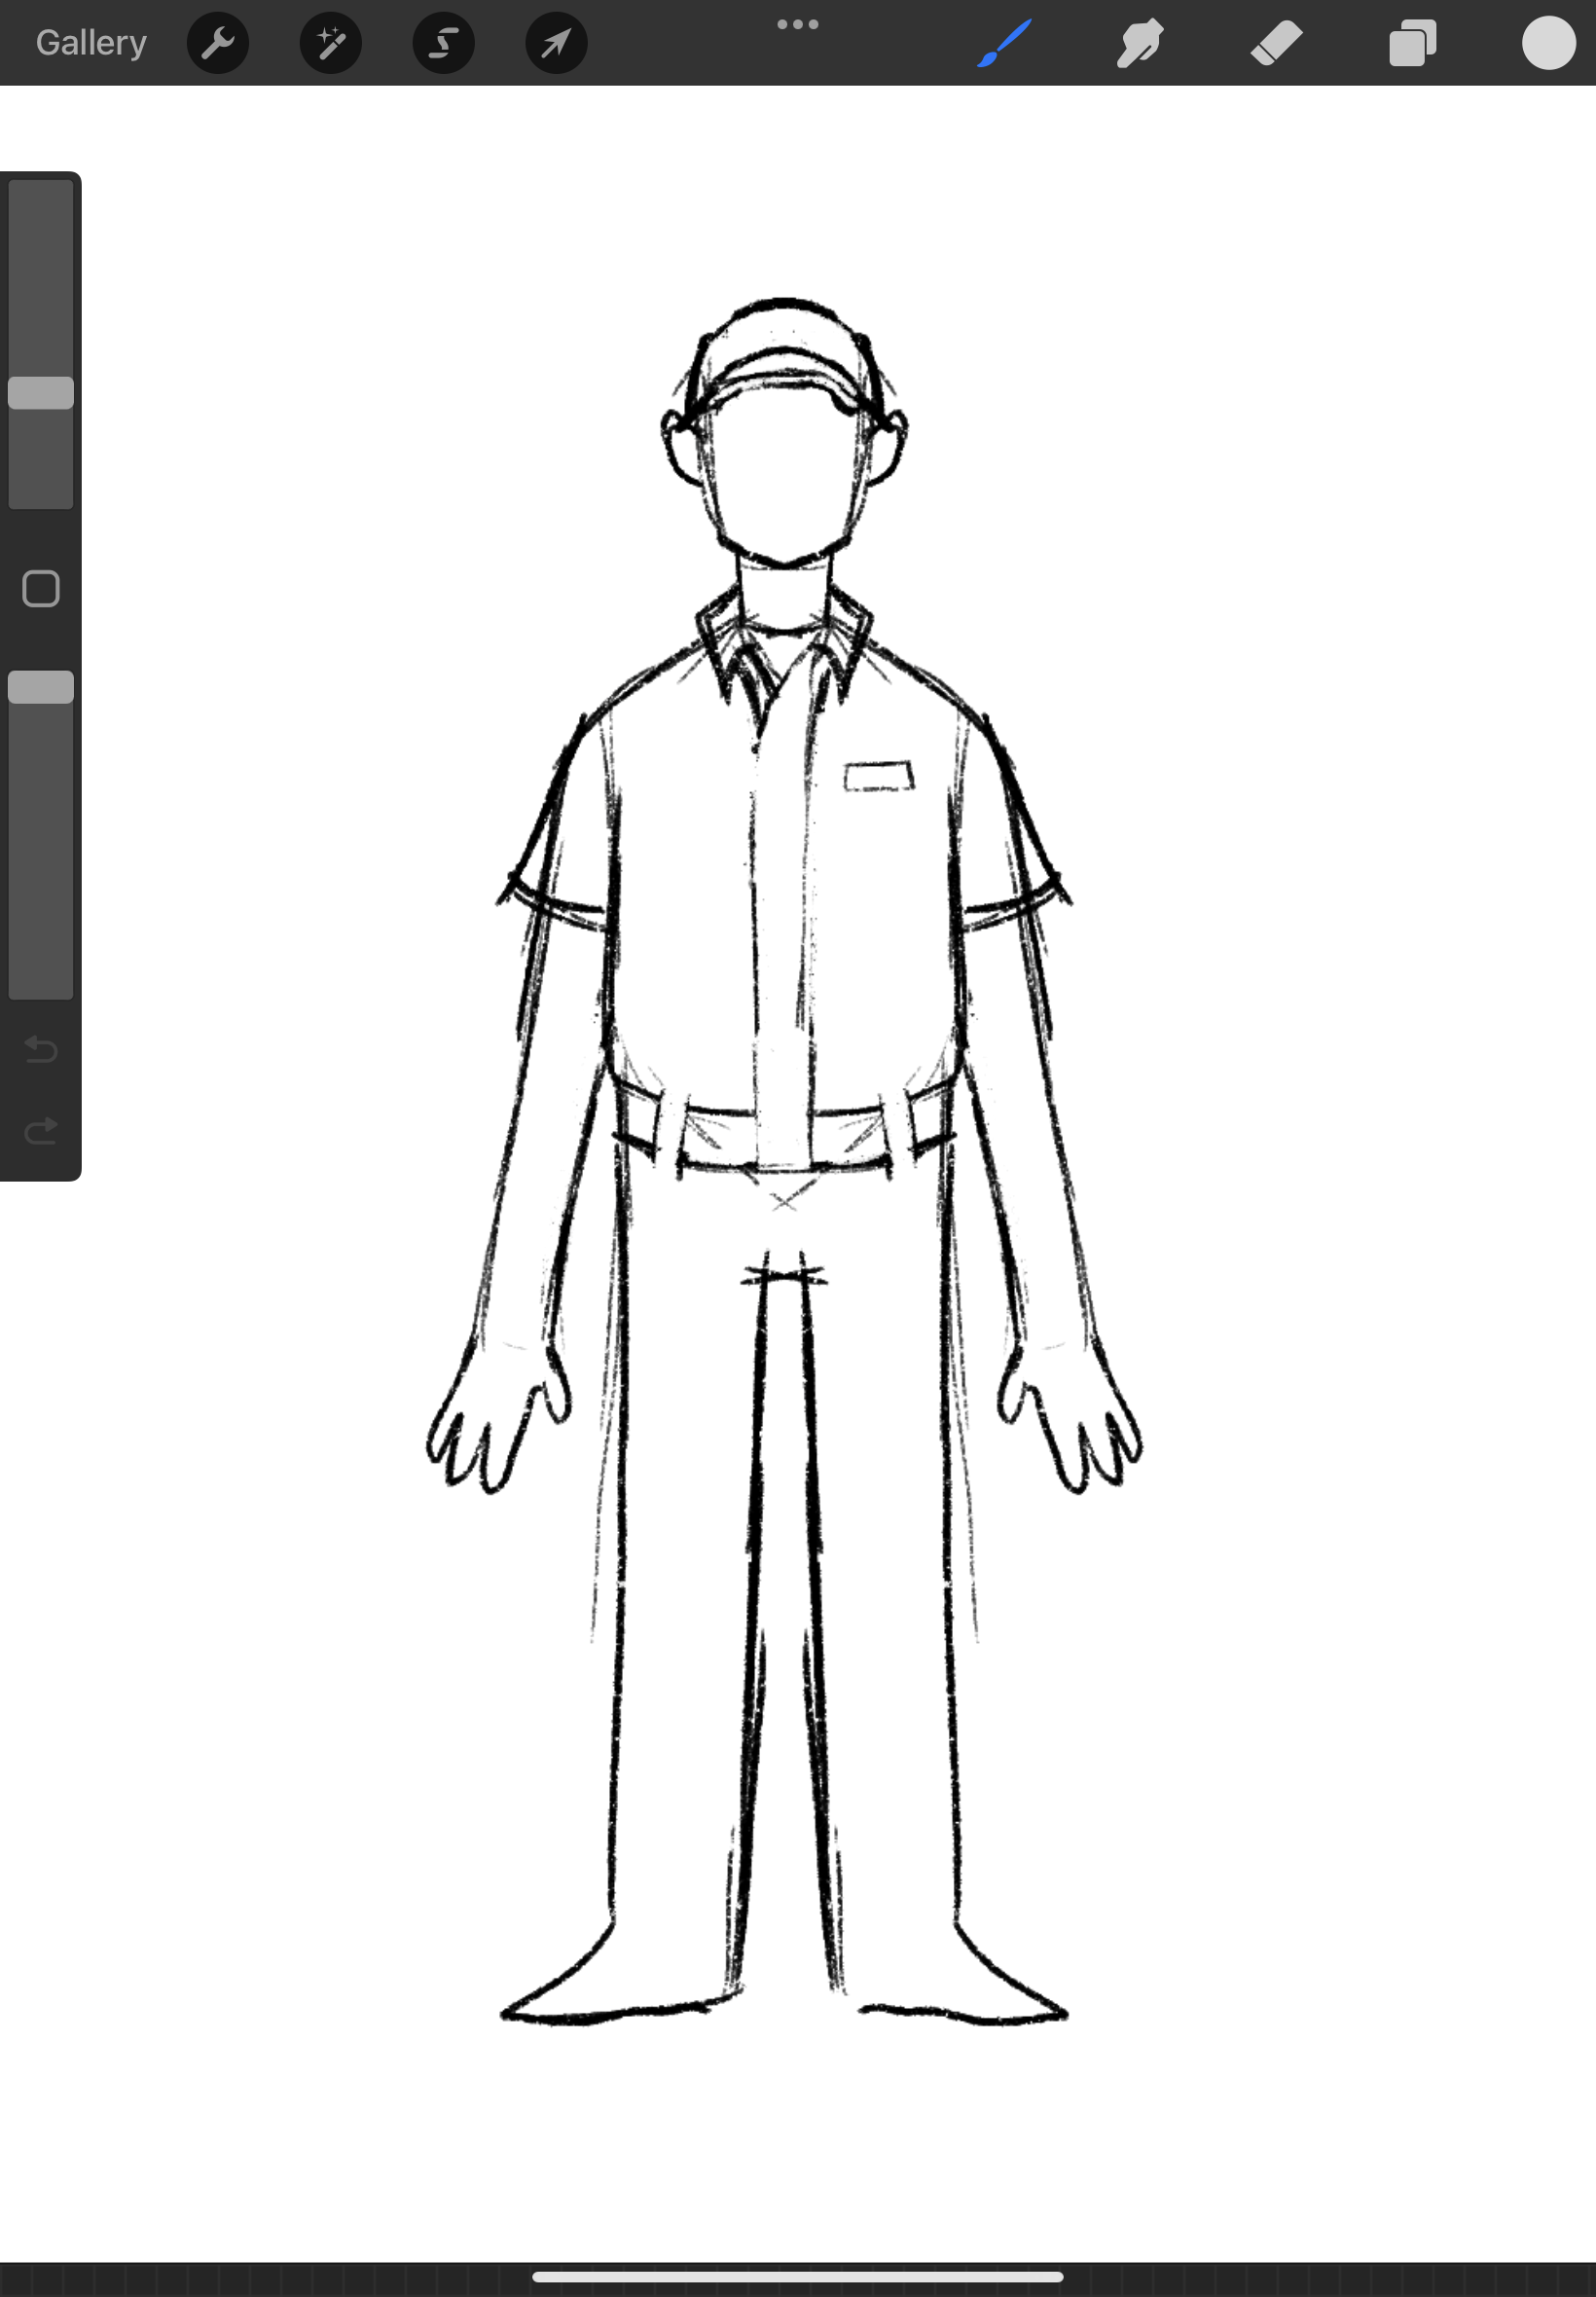Open the active color swatch

pyautogui.click(x=1548, y=43)
